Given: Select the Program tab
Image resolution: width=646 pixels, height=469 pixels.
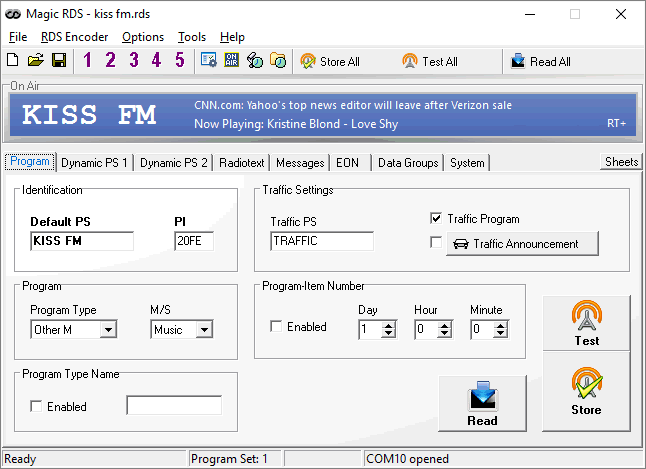Looking at the screenshot, I should coord(30,161).
